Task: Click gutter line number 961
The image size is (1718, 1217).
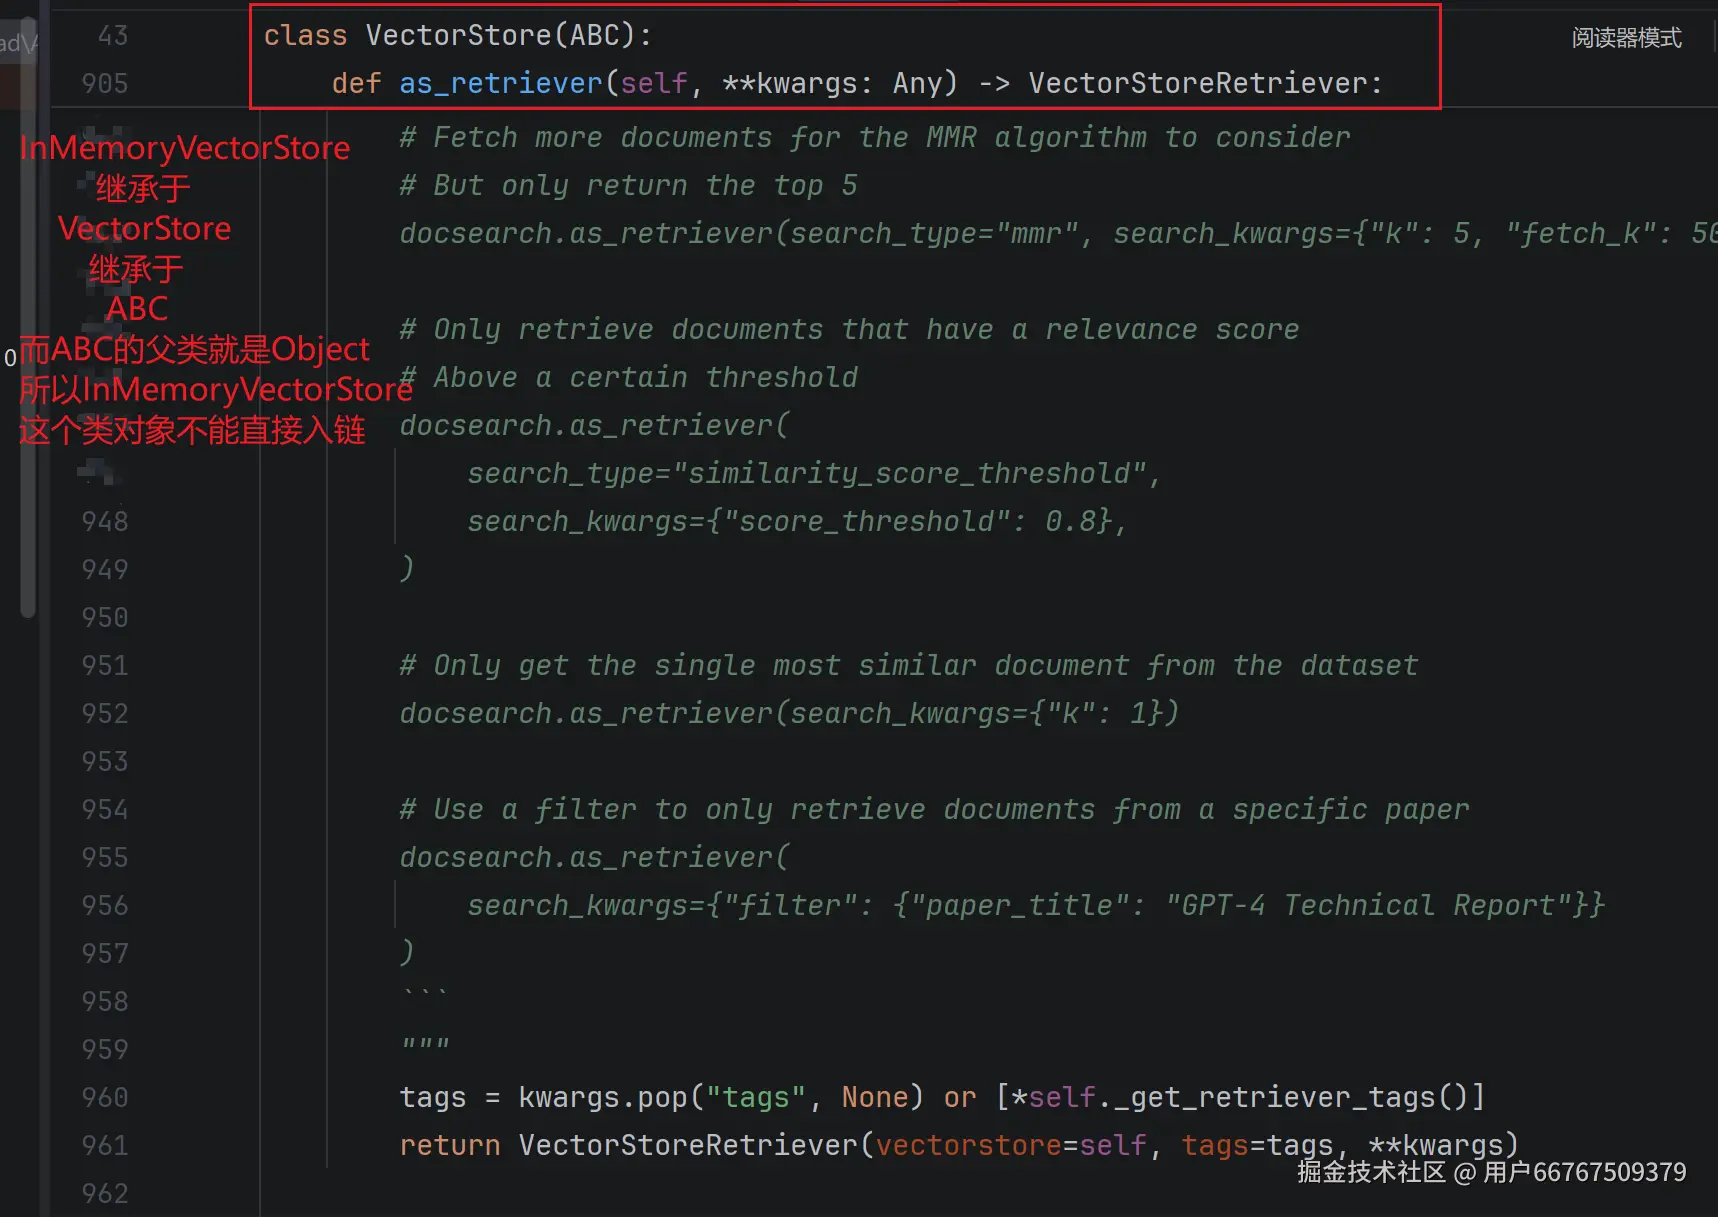Action: 105,1145
